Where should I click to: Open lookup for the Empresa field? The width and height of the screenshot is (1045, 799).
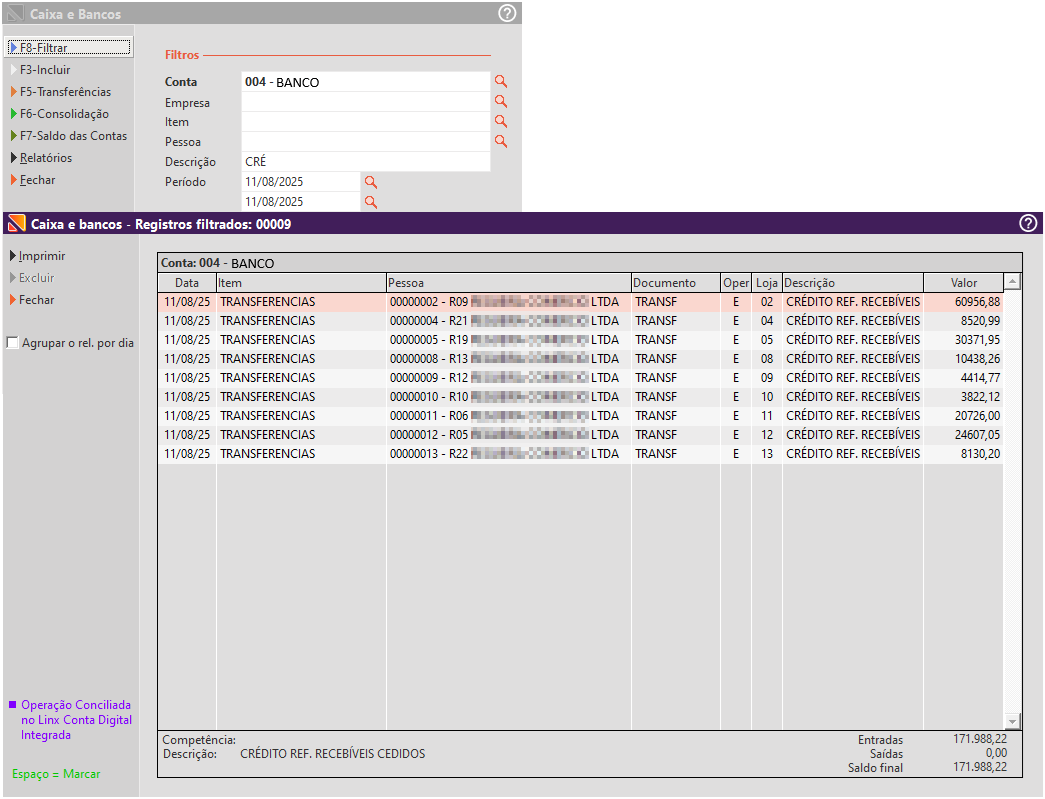tap(501, 101)
